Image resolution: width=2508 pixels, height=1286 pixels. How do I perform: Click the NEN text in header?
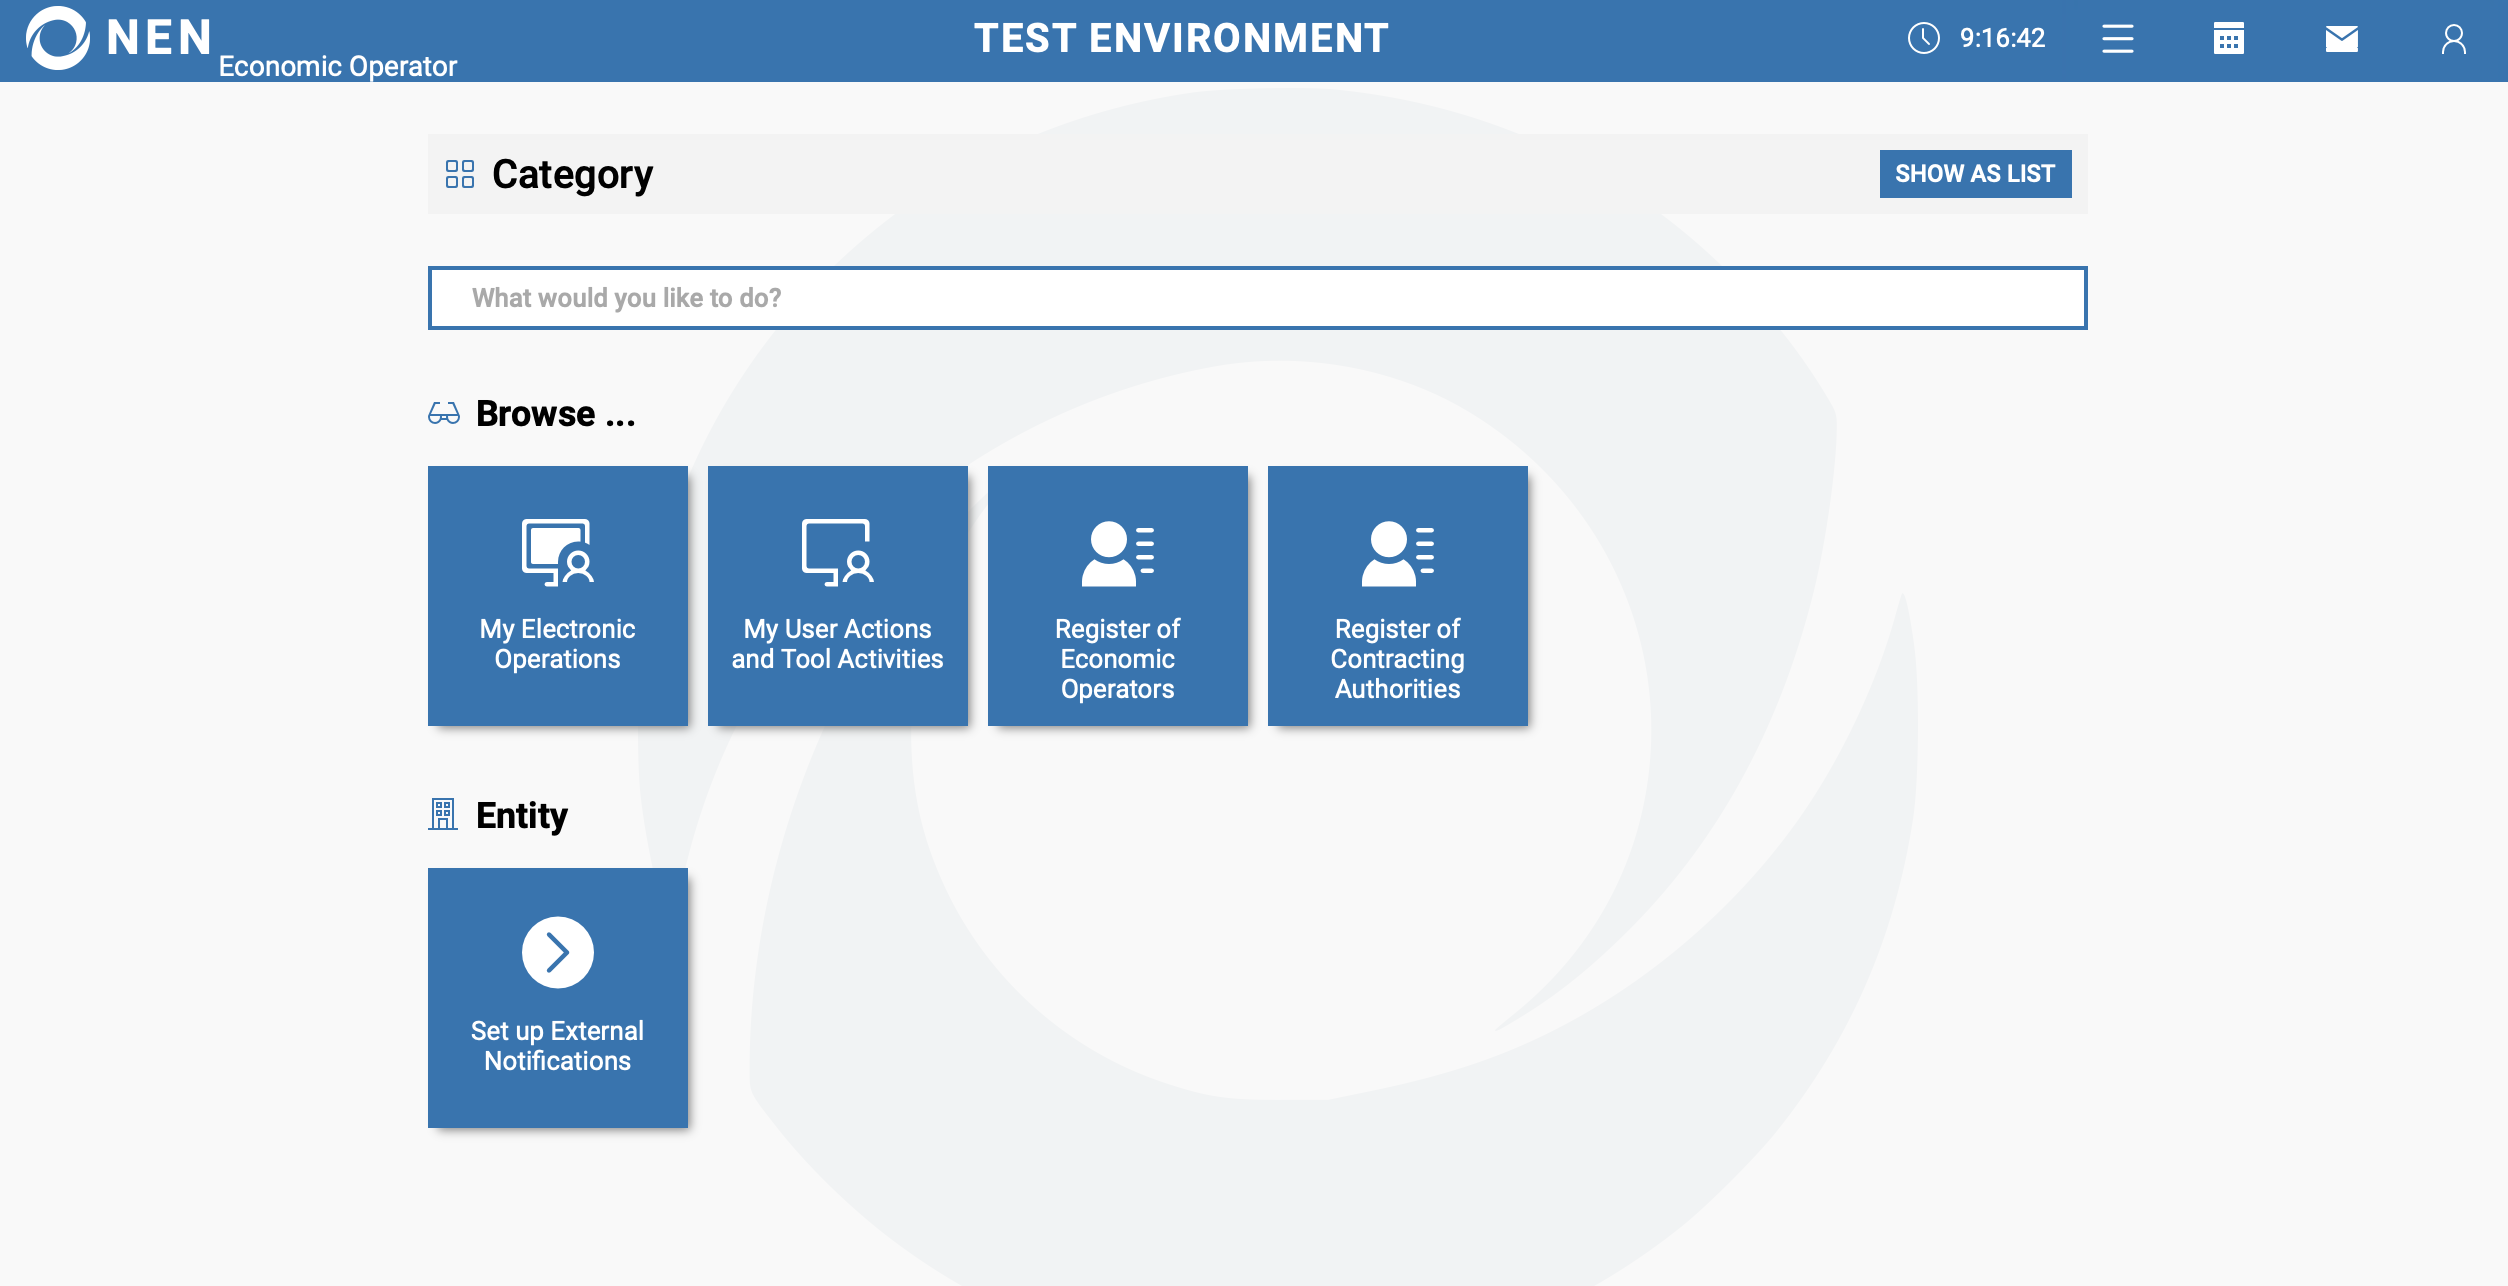coord(160,38)
